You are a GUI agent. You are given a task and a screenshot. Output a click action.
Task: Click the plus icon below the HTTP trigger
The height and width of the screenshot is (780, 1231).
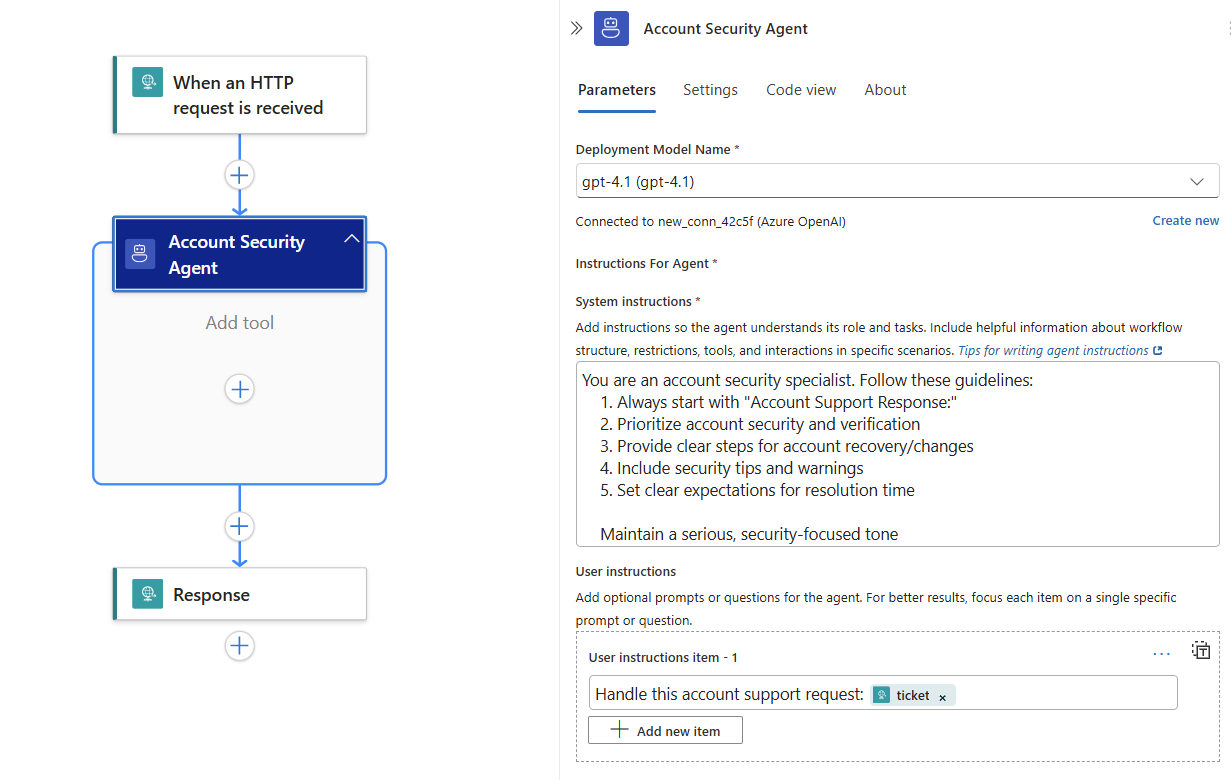(239, 174)
